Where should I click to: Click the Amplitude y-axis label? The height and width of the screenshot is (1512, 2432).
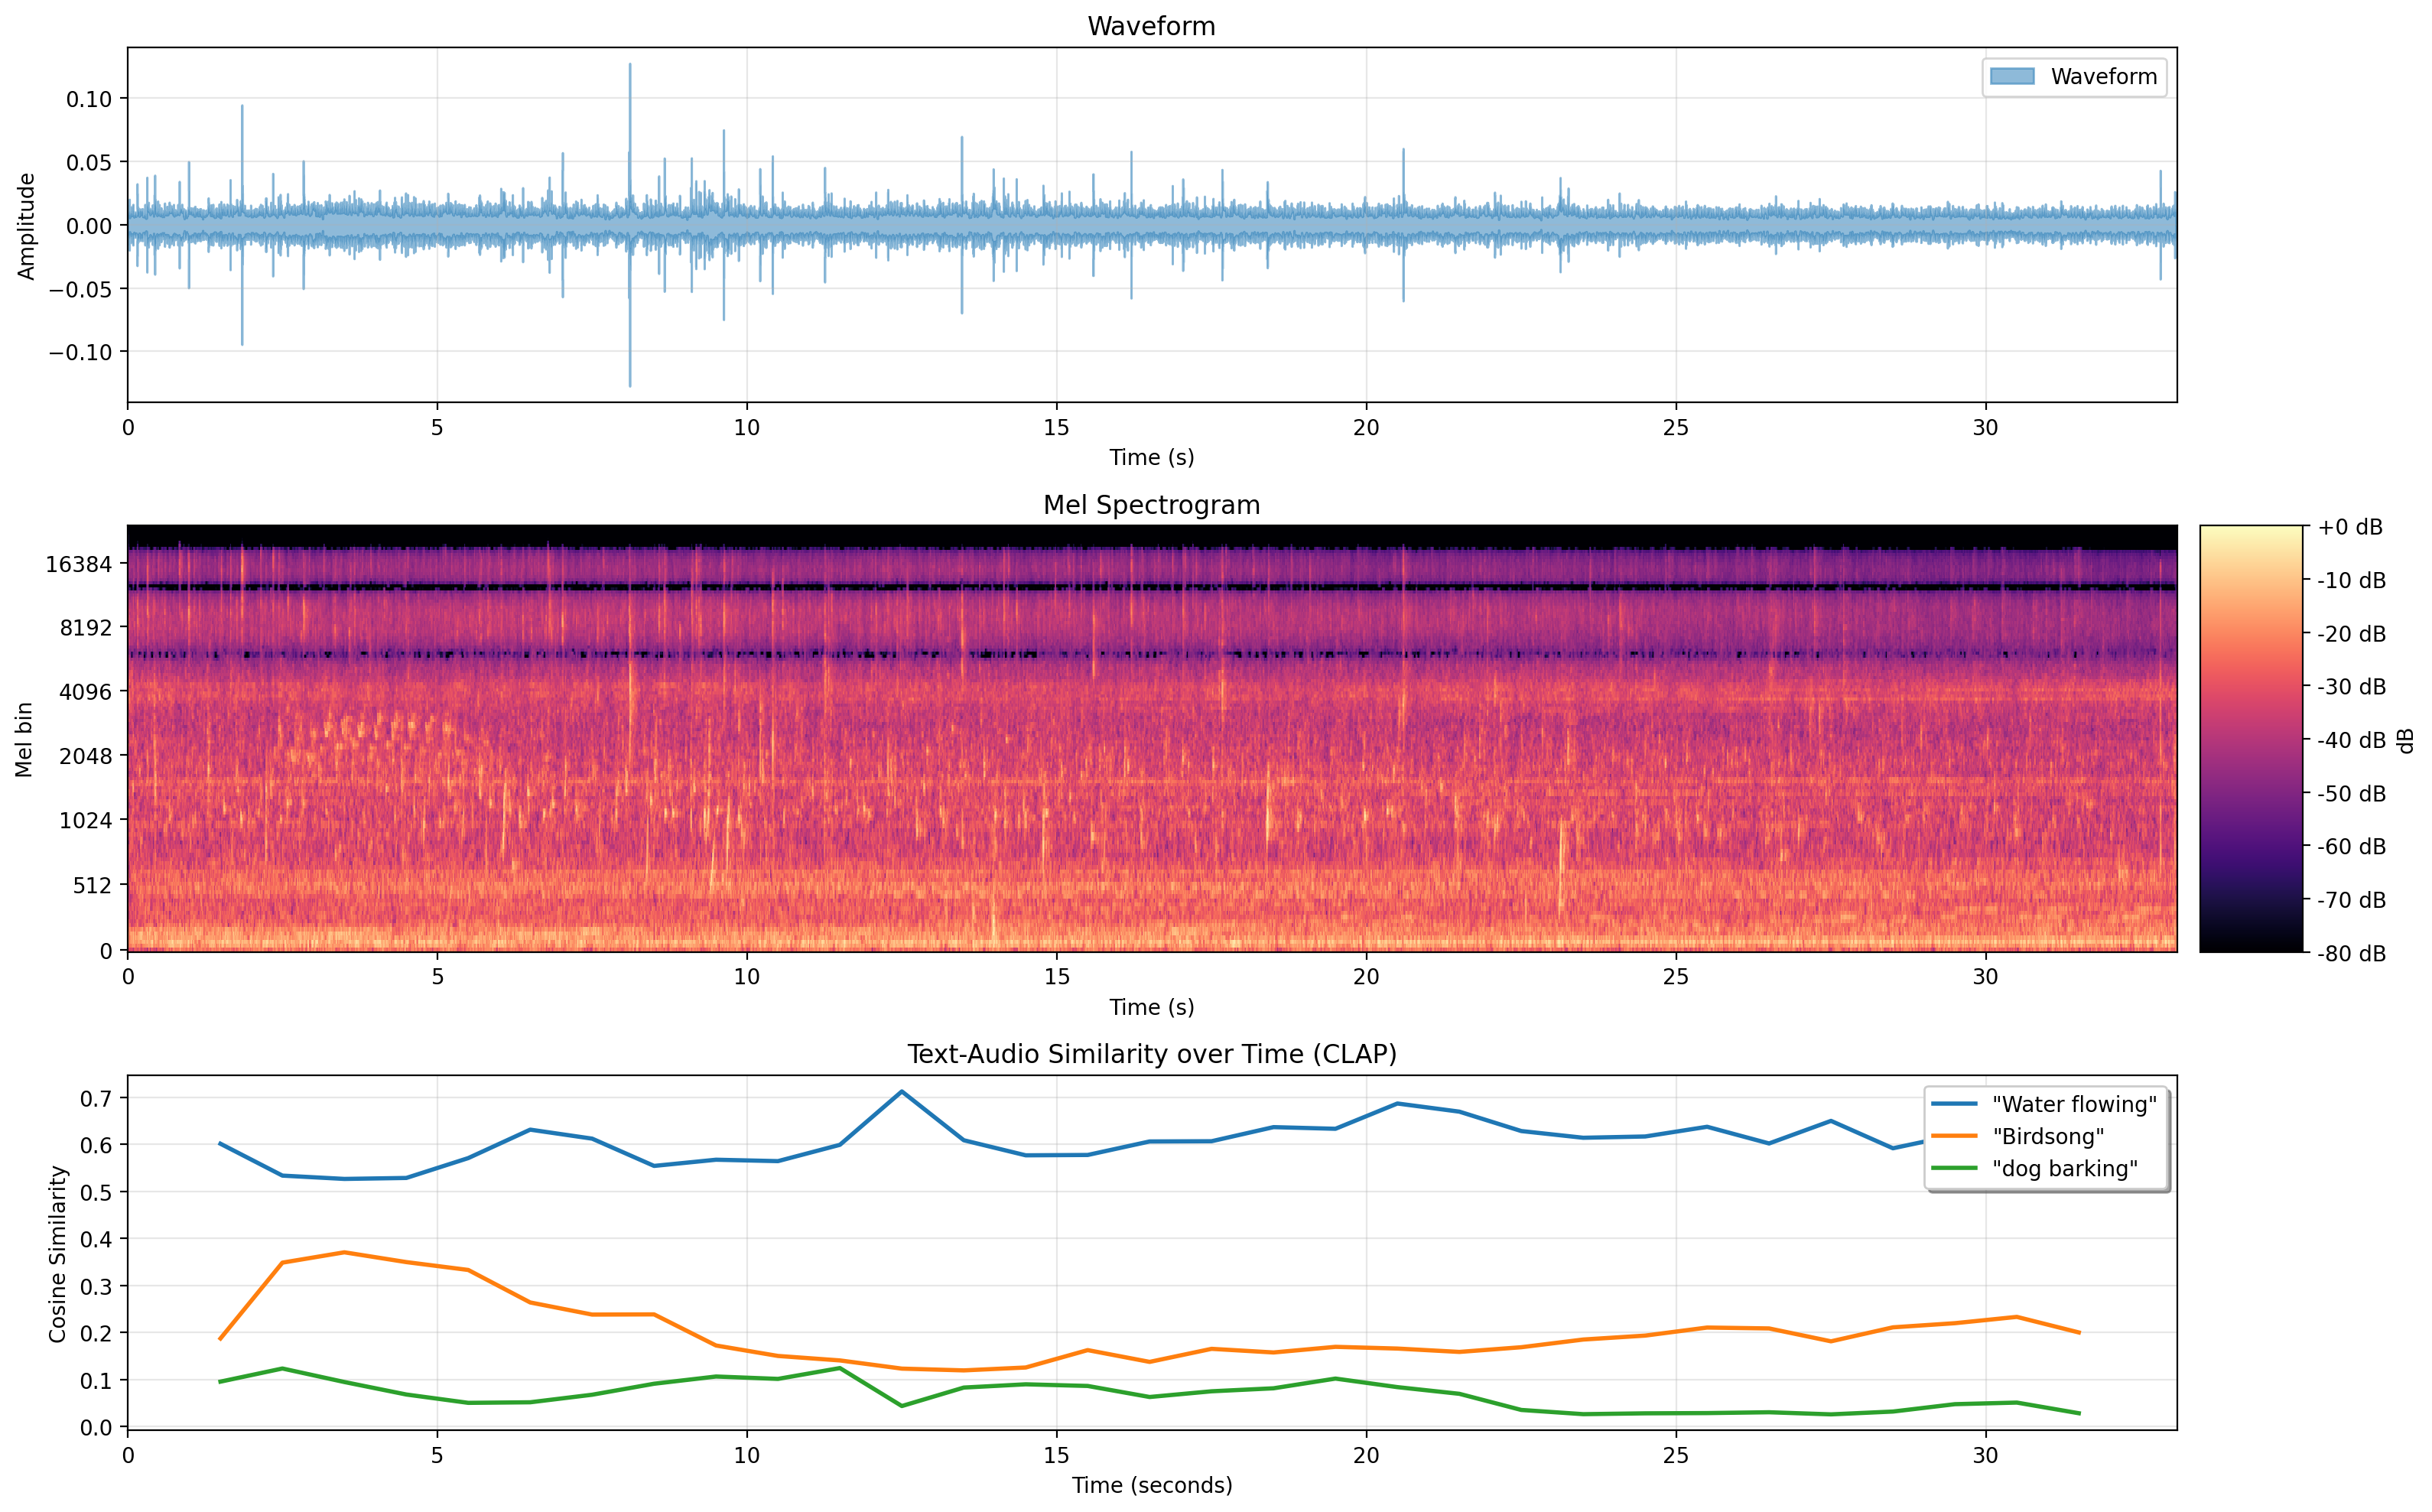click(27, 226)
